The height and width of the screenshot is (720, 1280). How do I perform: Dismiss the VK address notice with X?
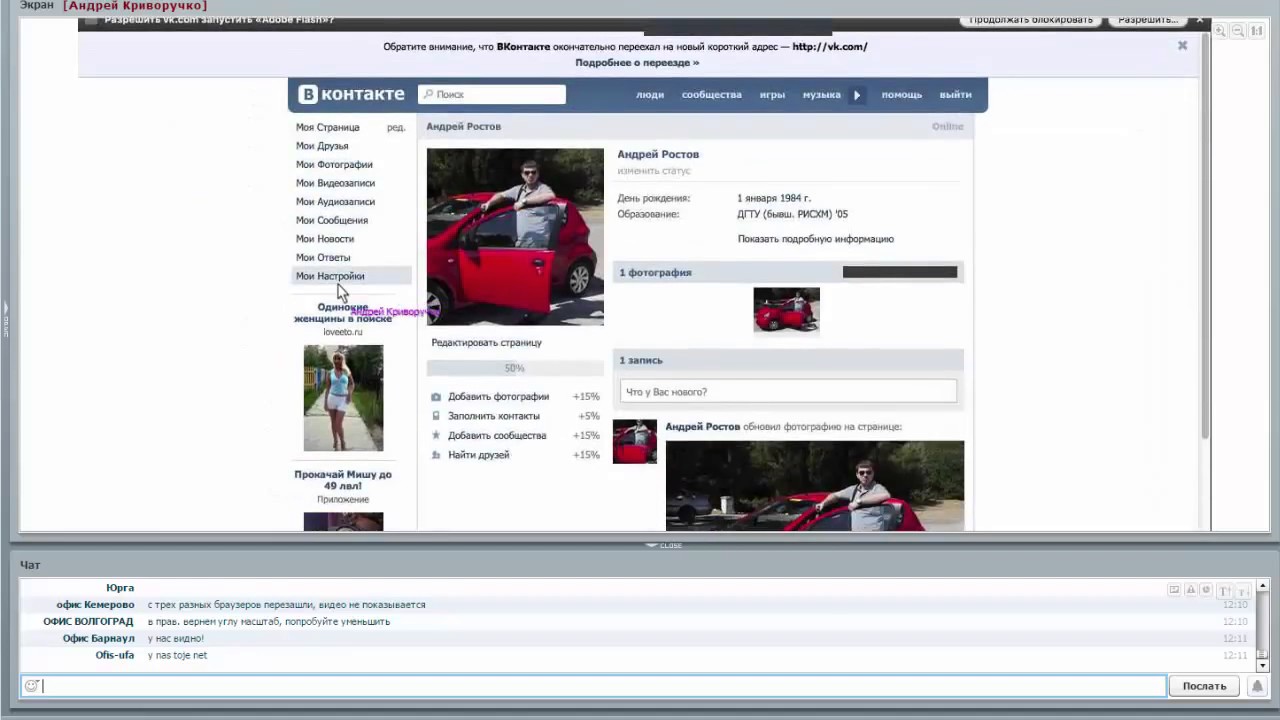[x=1182, y=45]
